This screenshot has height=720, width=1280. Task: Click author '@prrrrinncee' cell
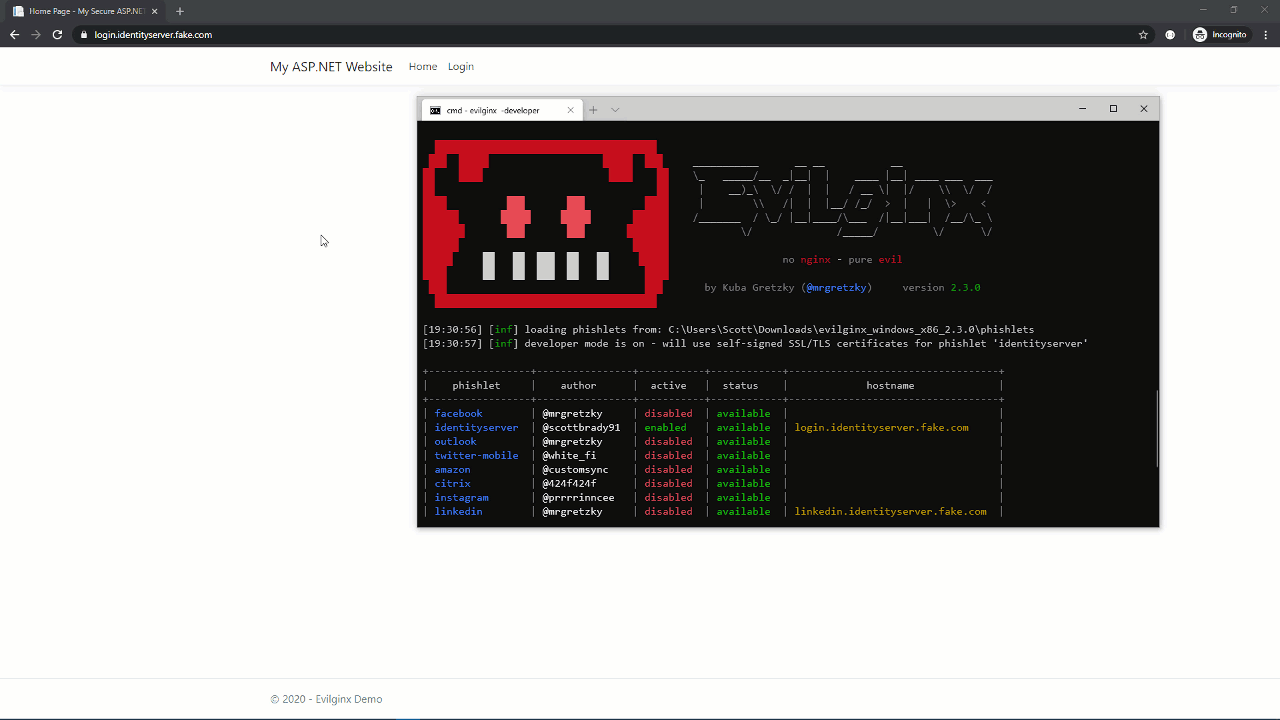(x=578, y=497)
